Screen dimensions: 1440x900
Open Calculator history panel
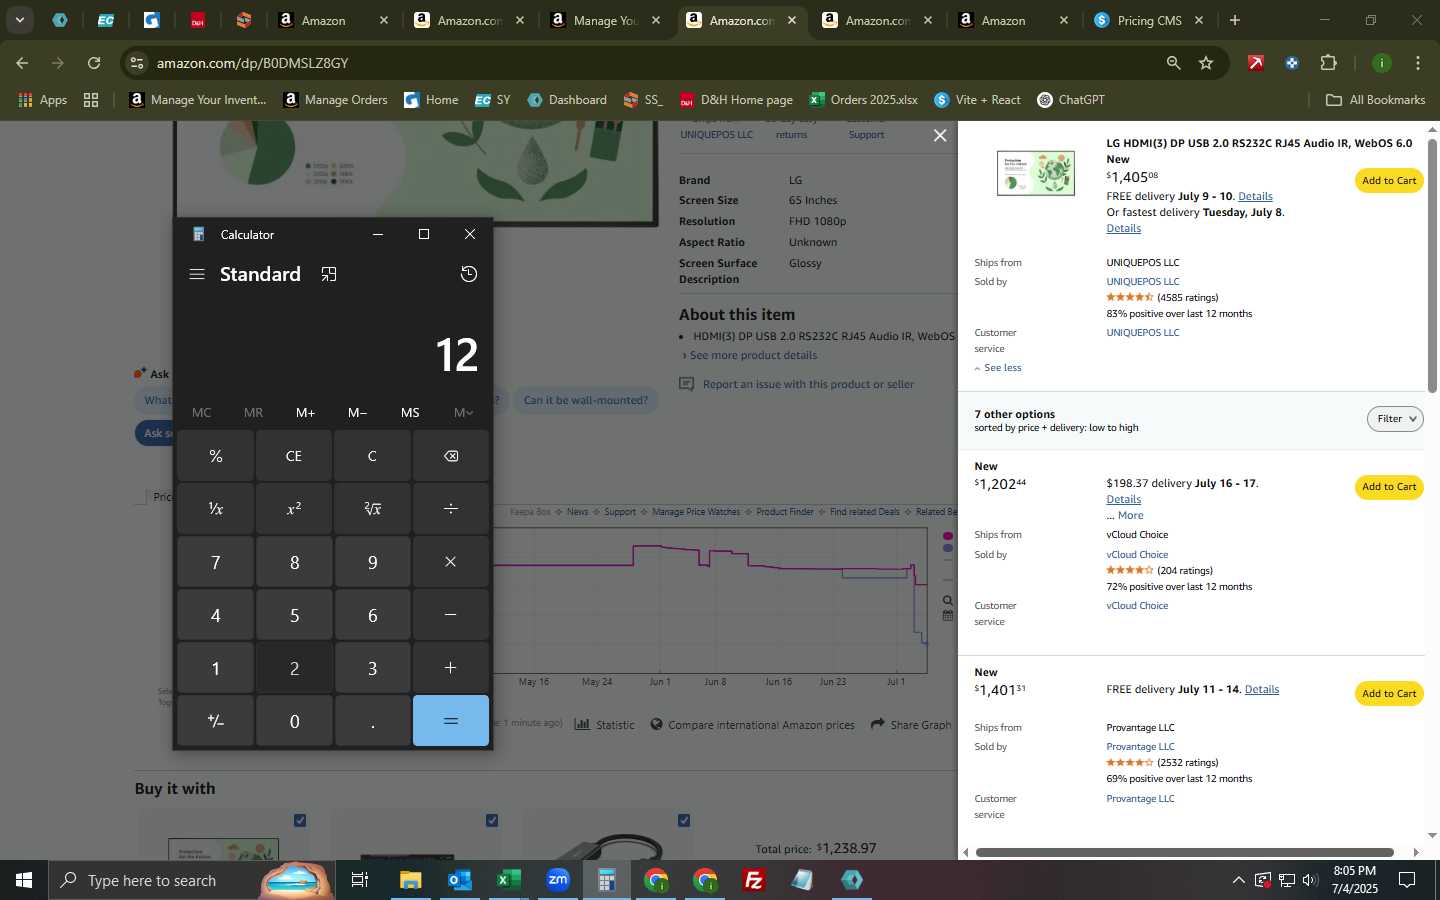[x=468, y=274]
